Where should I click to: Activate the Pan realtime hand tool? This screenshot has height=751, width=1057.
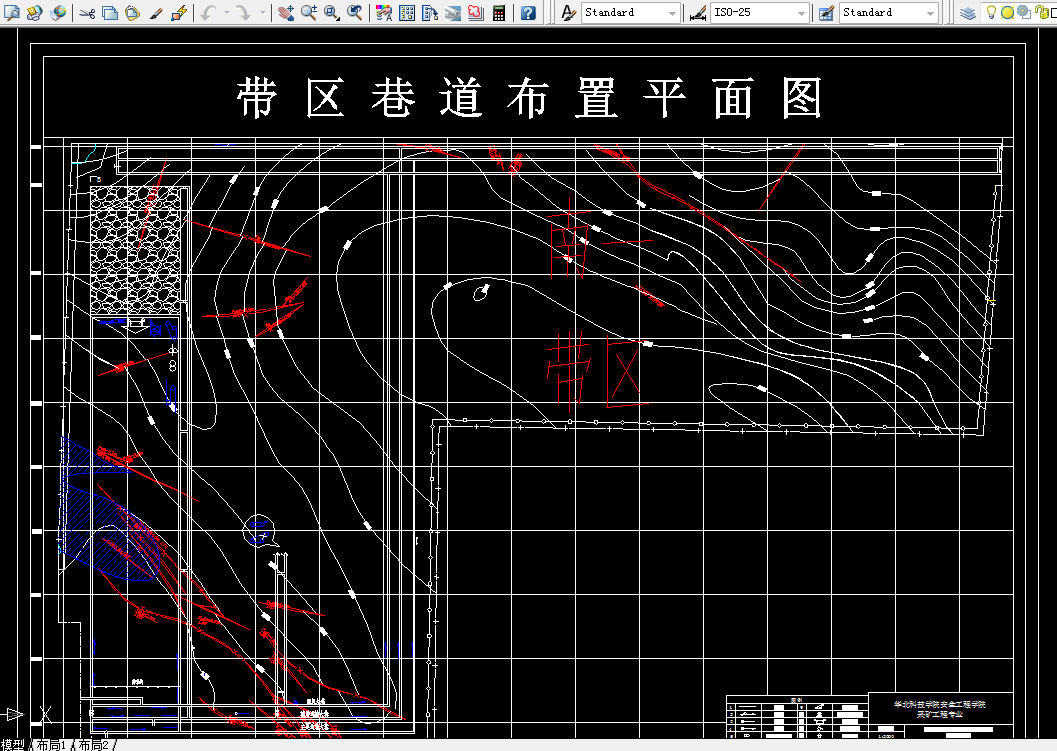(x=286, y=12)
